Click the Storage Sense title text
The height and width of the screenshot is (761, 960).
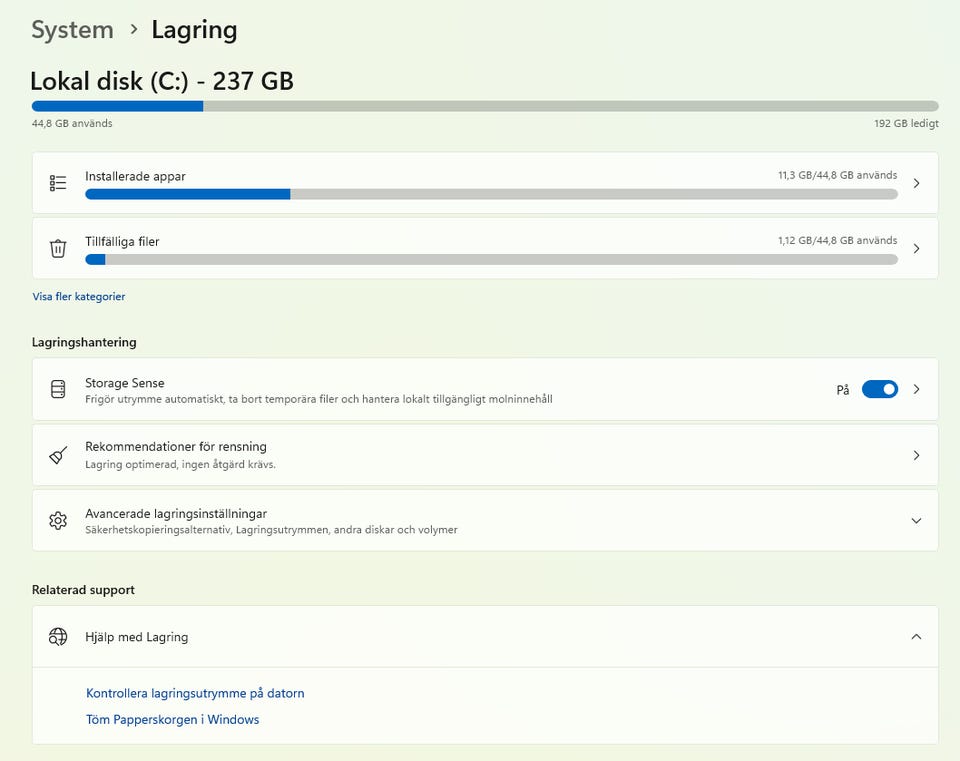pos(124,383)
